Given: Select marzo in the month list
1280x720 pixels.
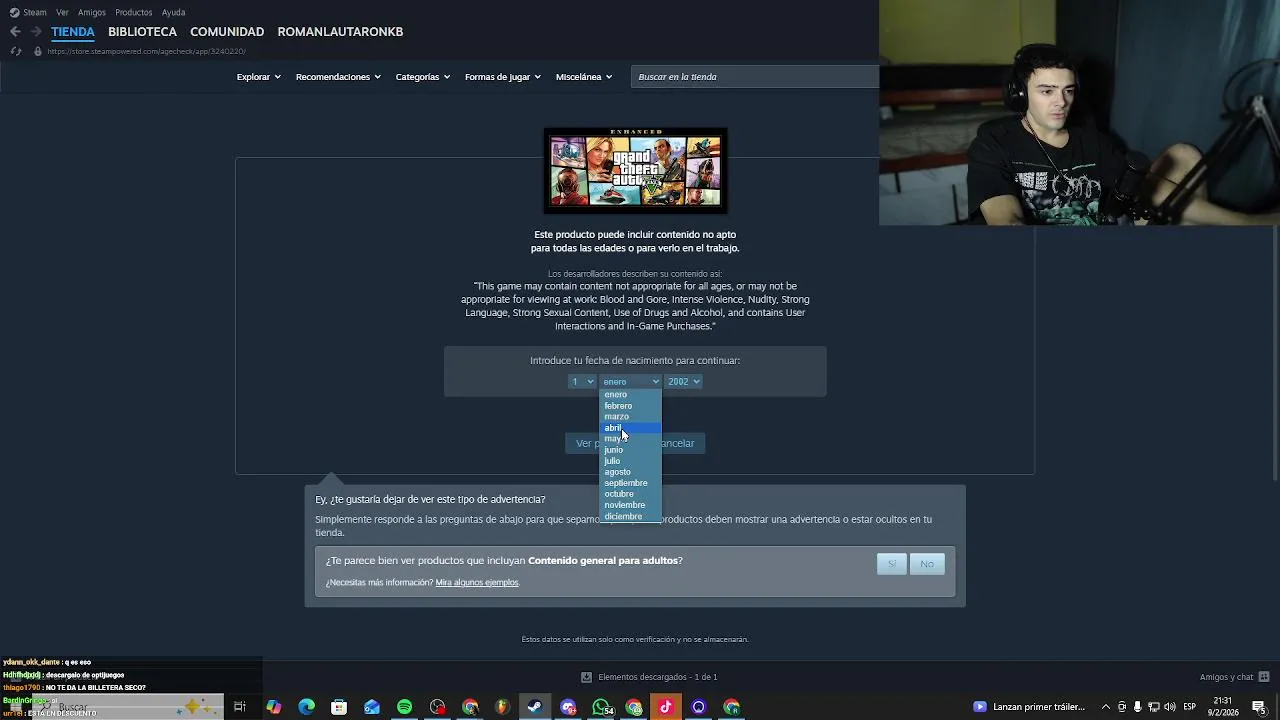Looking at the screenshot, I should (x=630, y=417).
